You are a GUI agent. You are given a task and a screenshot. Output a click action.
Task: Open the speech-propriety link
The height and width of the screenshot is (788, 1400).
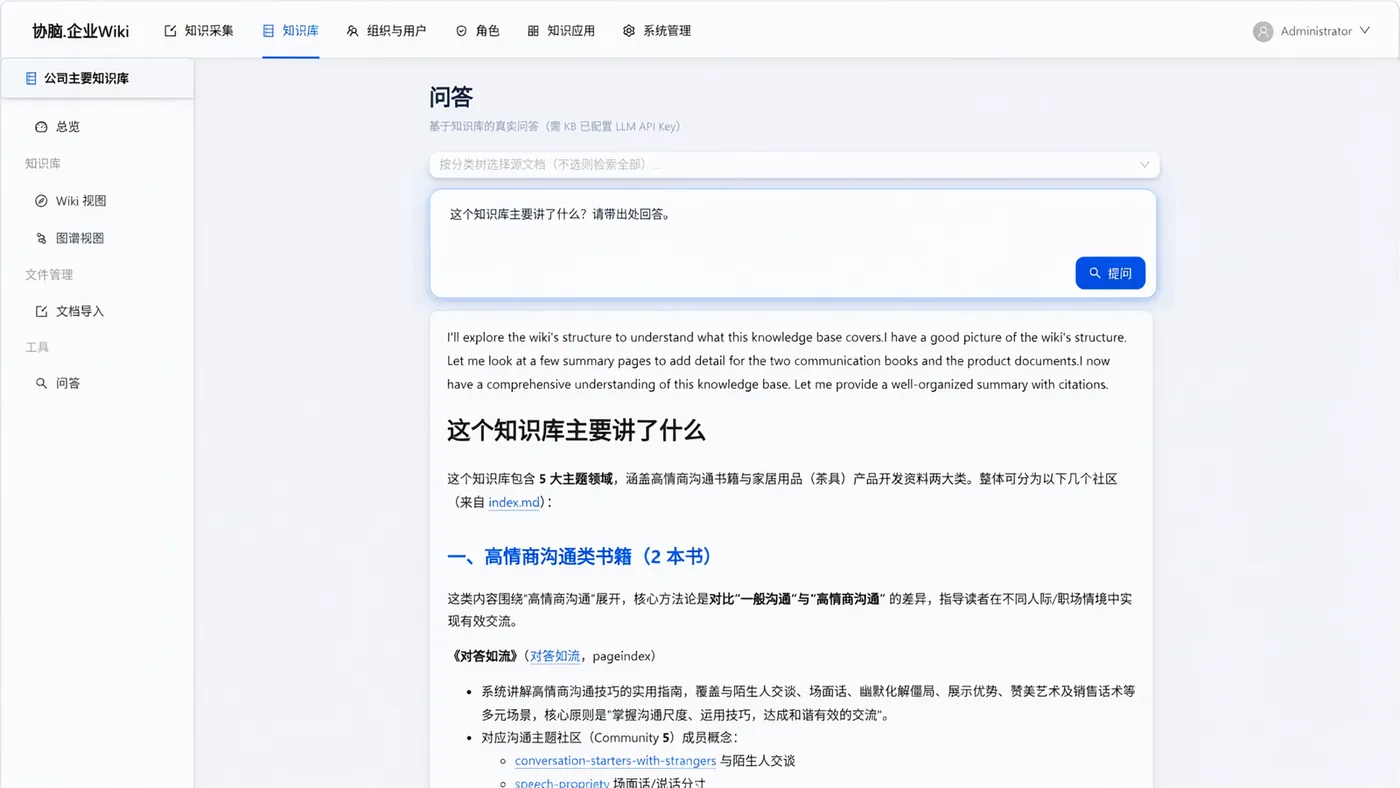(x=562, y=783)
